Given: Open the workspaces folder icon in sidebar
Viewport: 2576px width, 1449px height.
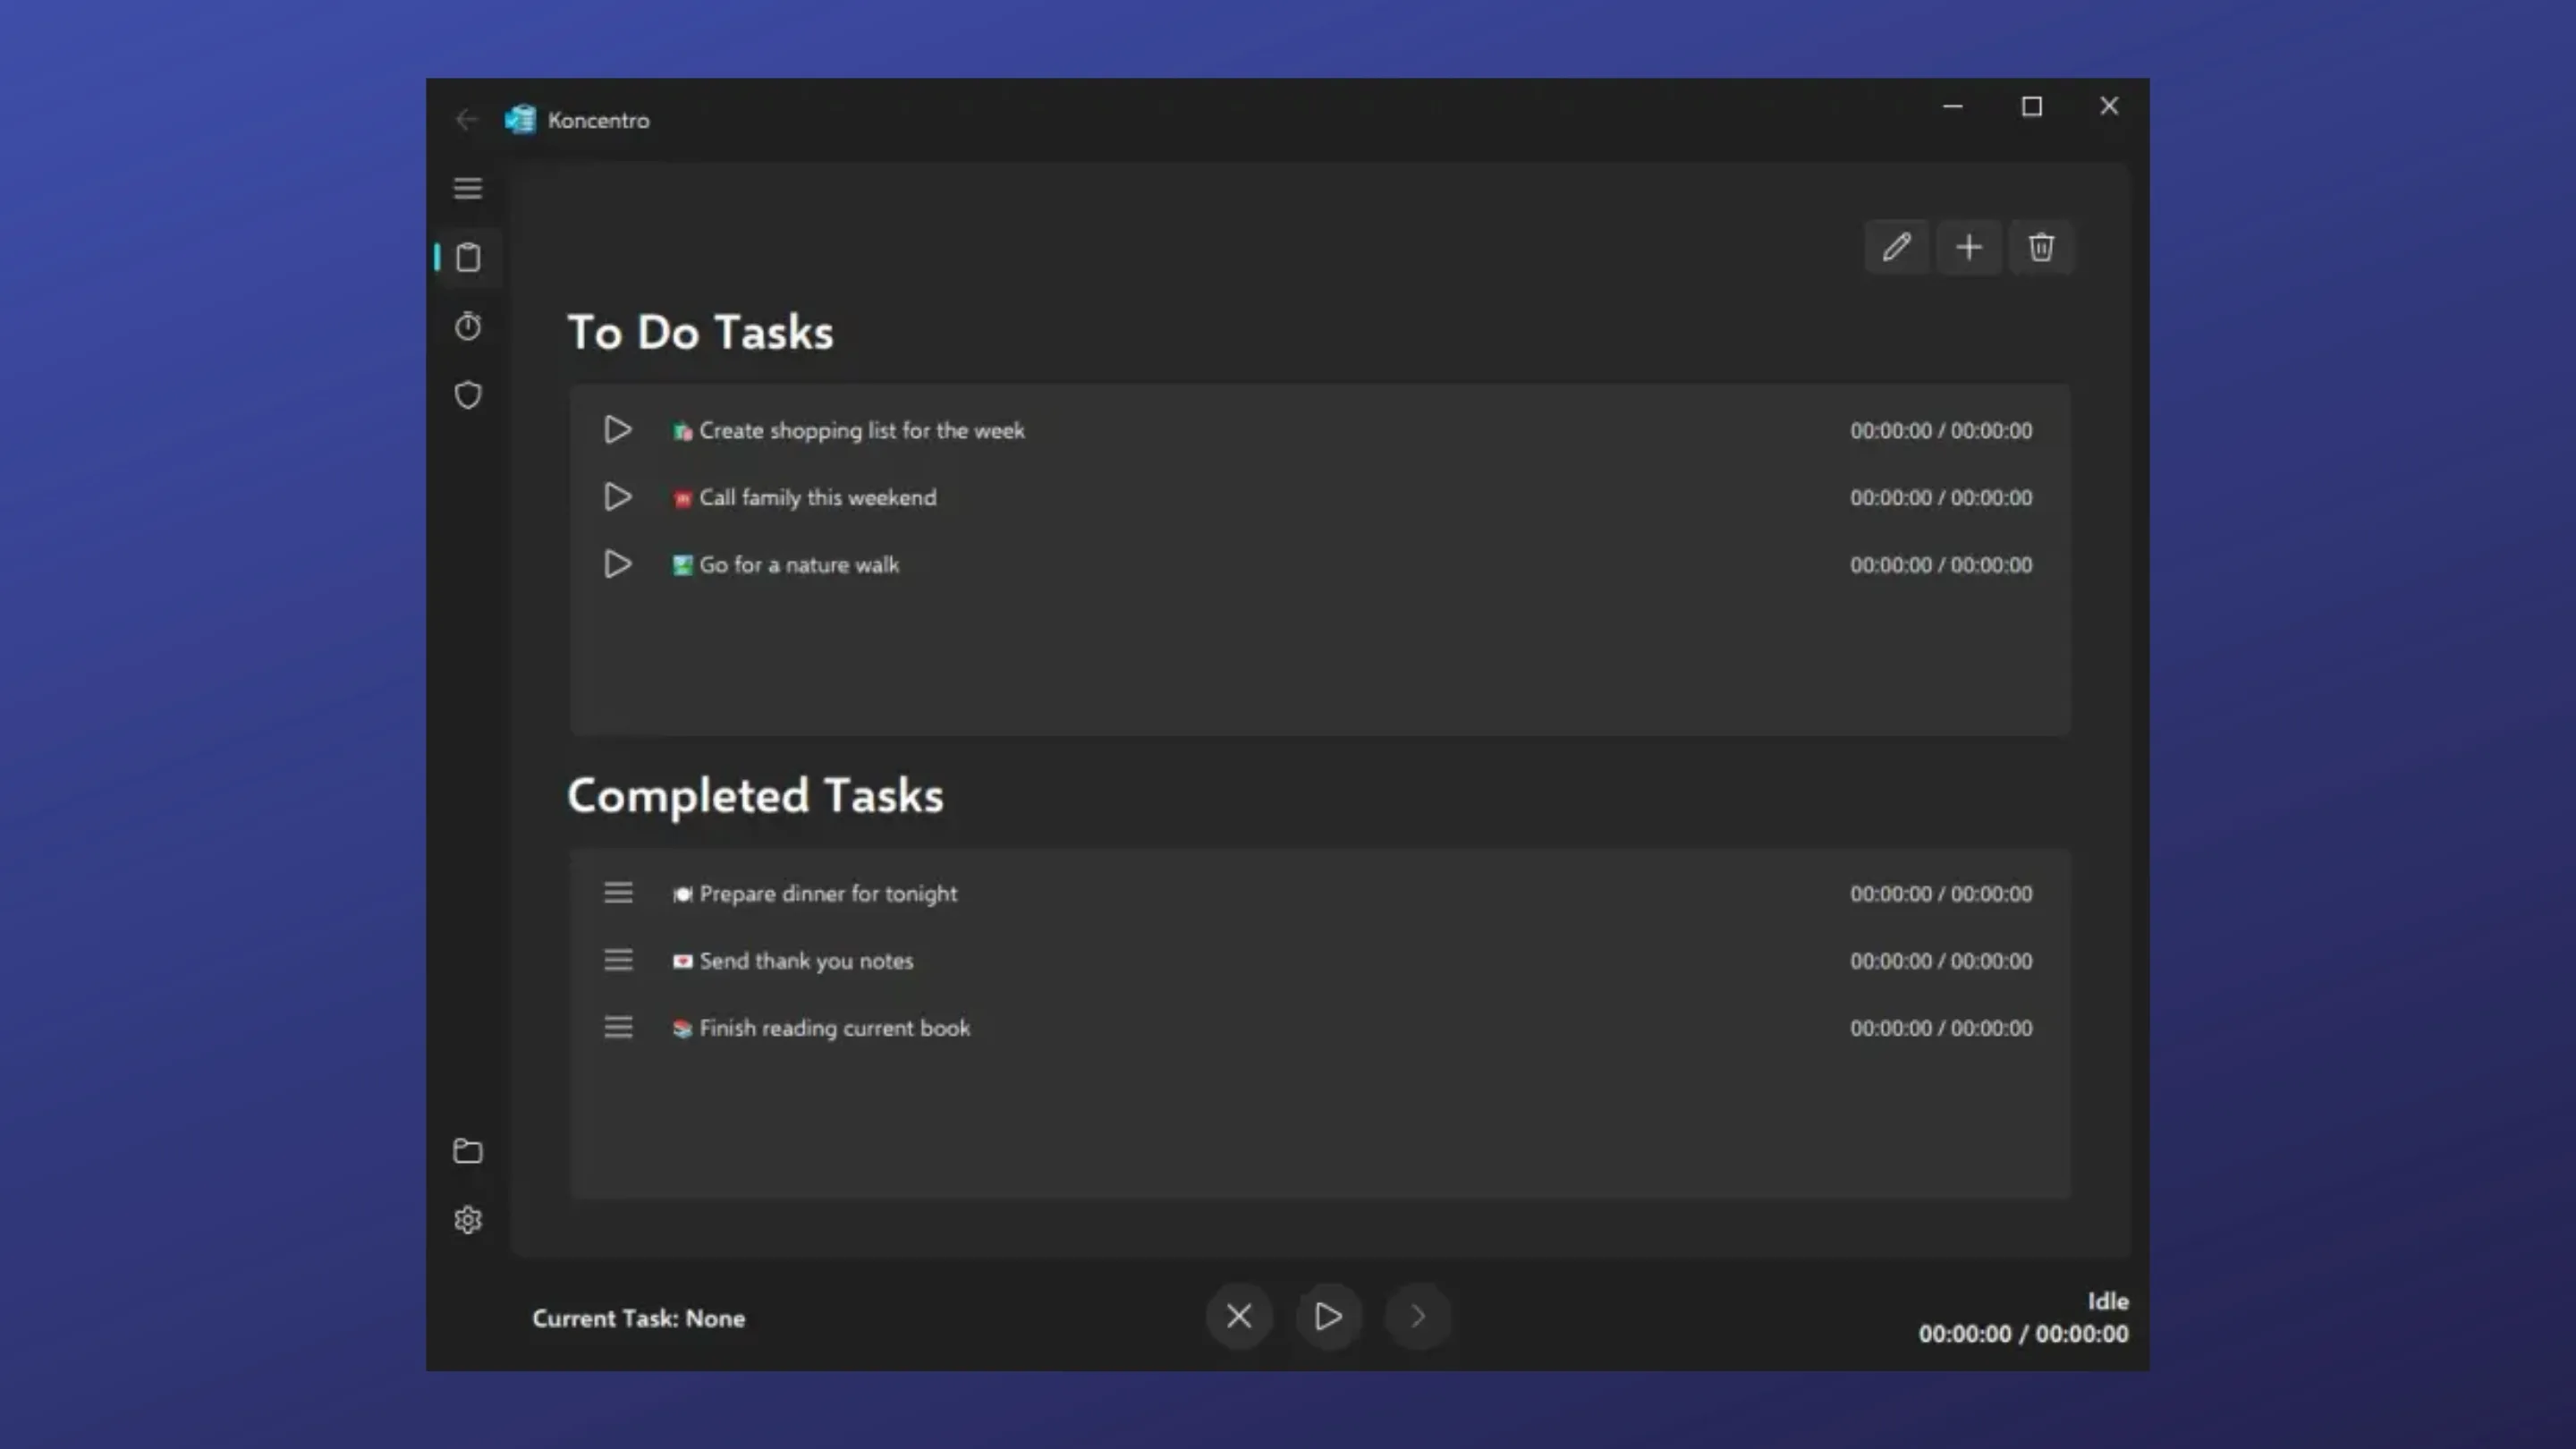Looking at the screenshot, I should (467, 1151).
